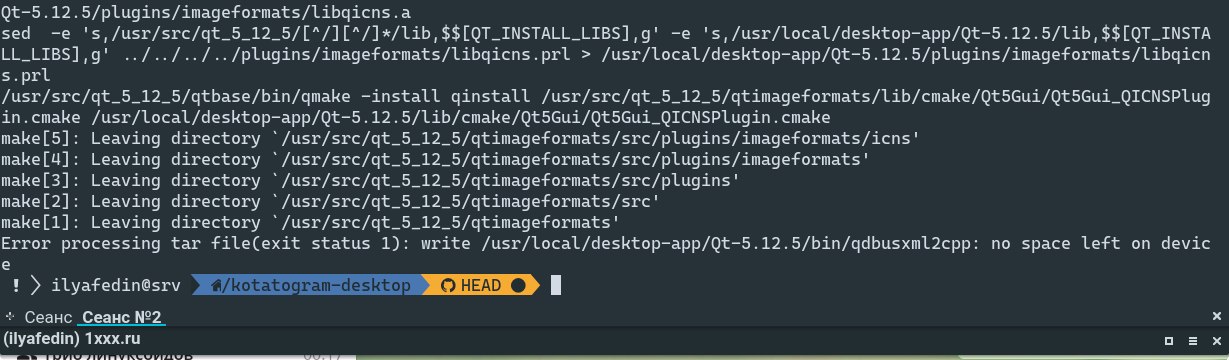Click the 'make[2]: Leaving directory' line
The width and height of the screenshot is (1229, 360).
331,201
